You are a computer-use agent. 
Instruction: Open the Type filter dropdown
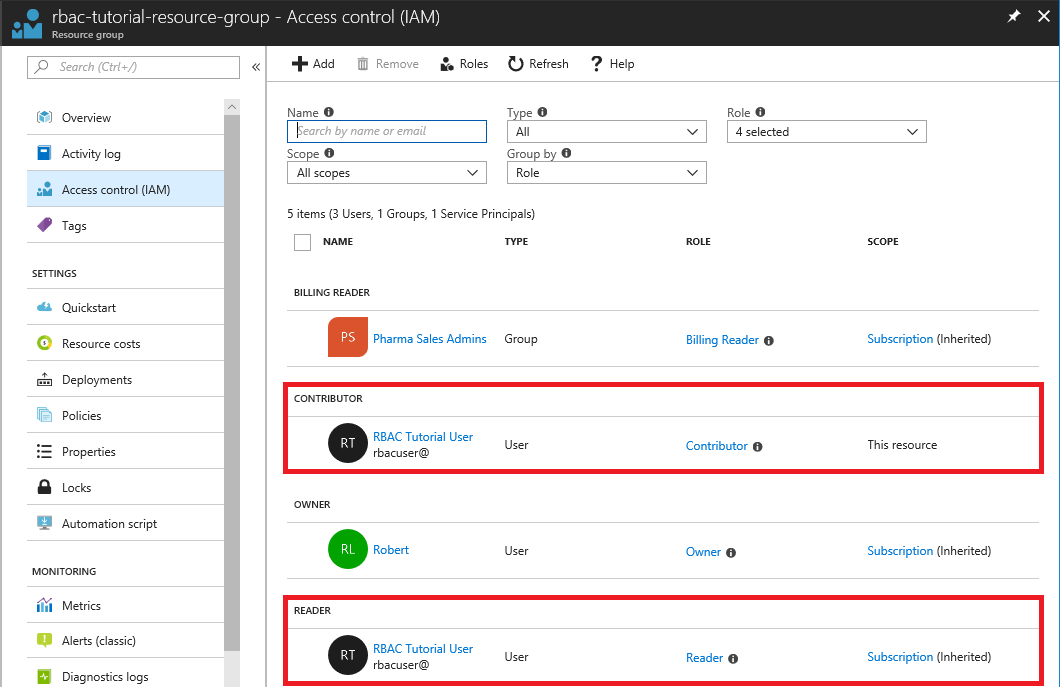(x=606, y=131)
